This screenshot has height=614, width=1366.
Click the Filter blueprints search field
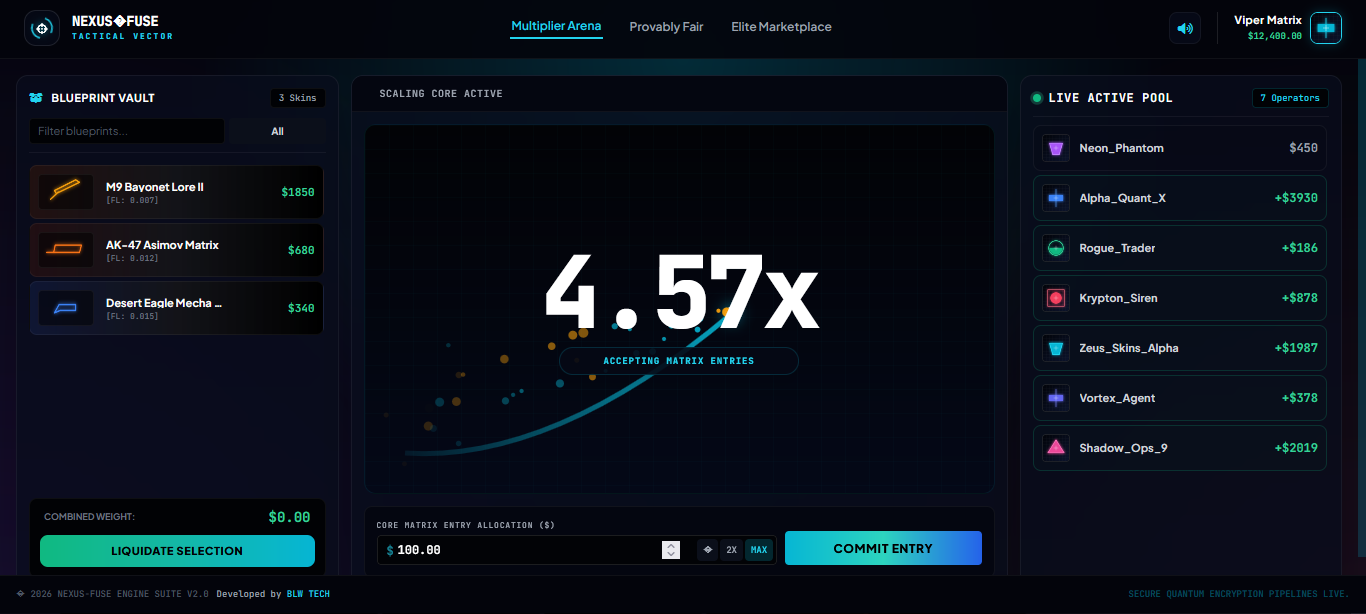127,131
